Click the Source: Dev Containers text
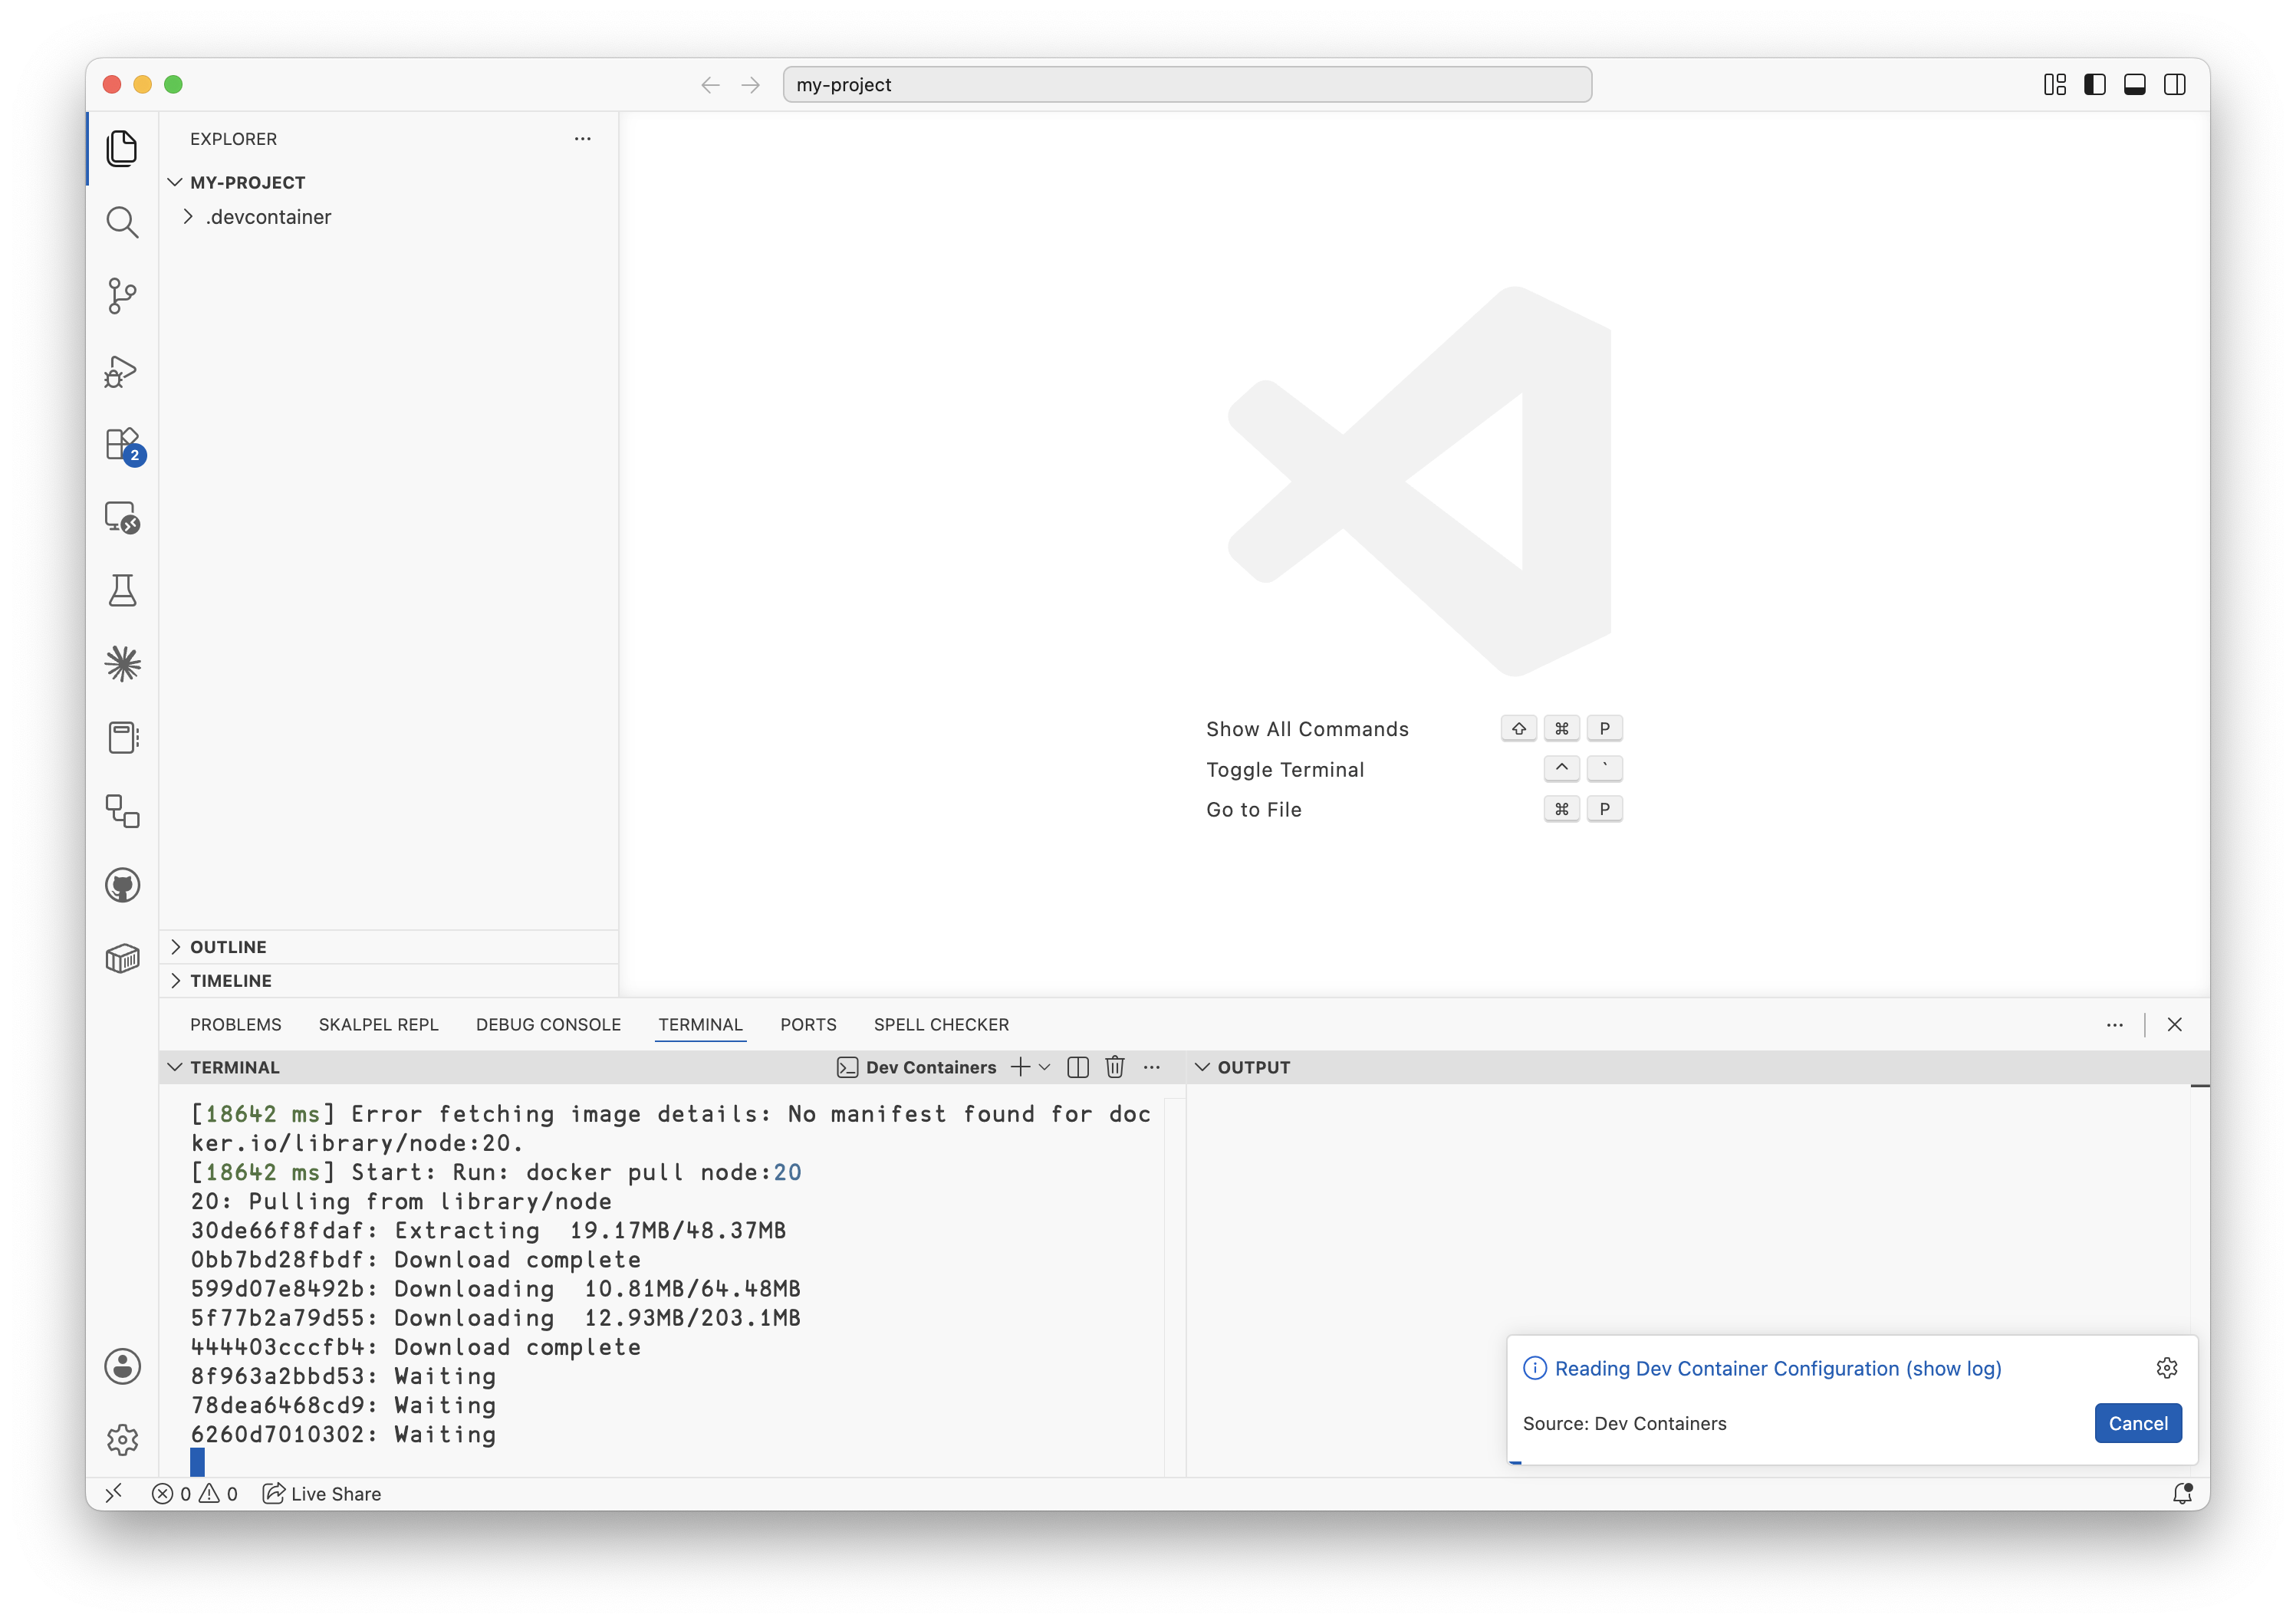 pos(1625,1423)
